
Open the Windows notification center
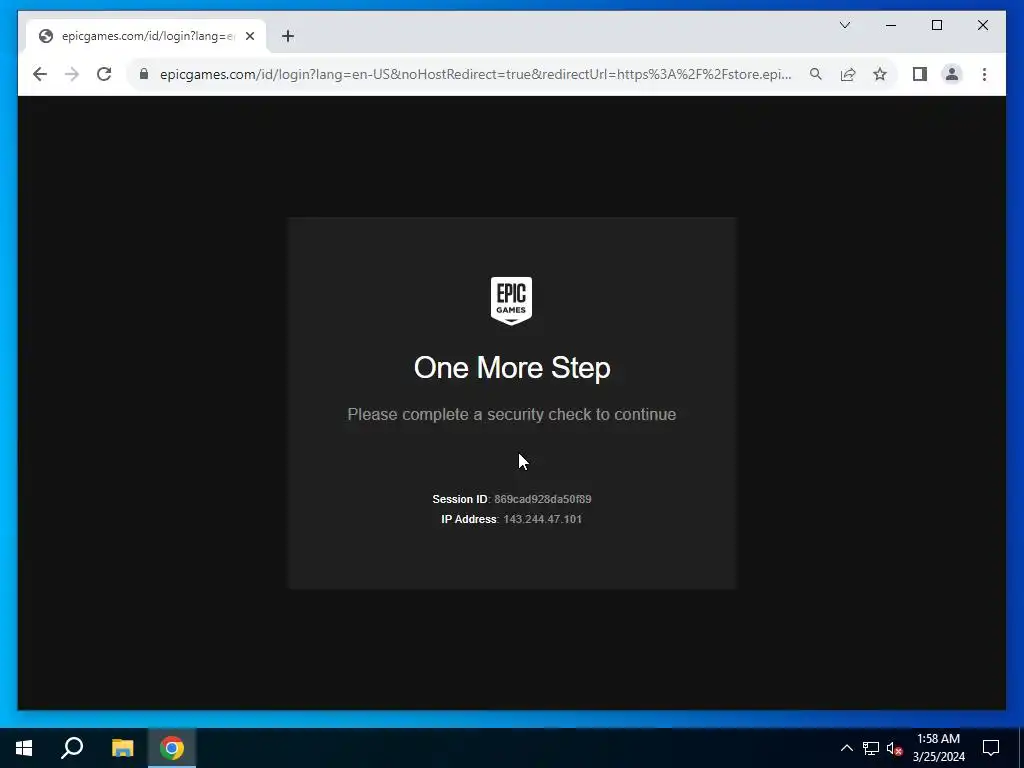(x=991, y=748)
